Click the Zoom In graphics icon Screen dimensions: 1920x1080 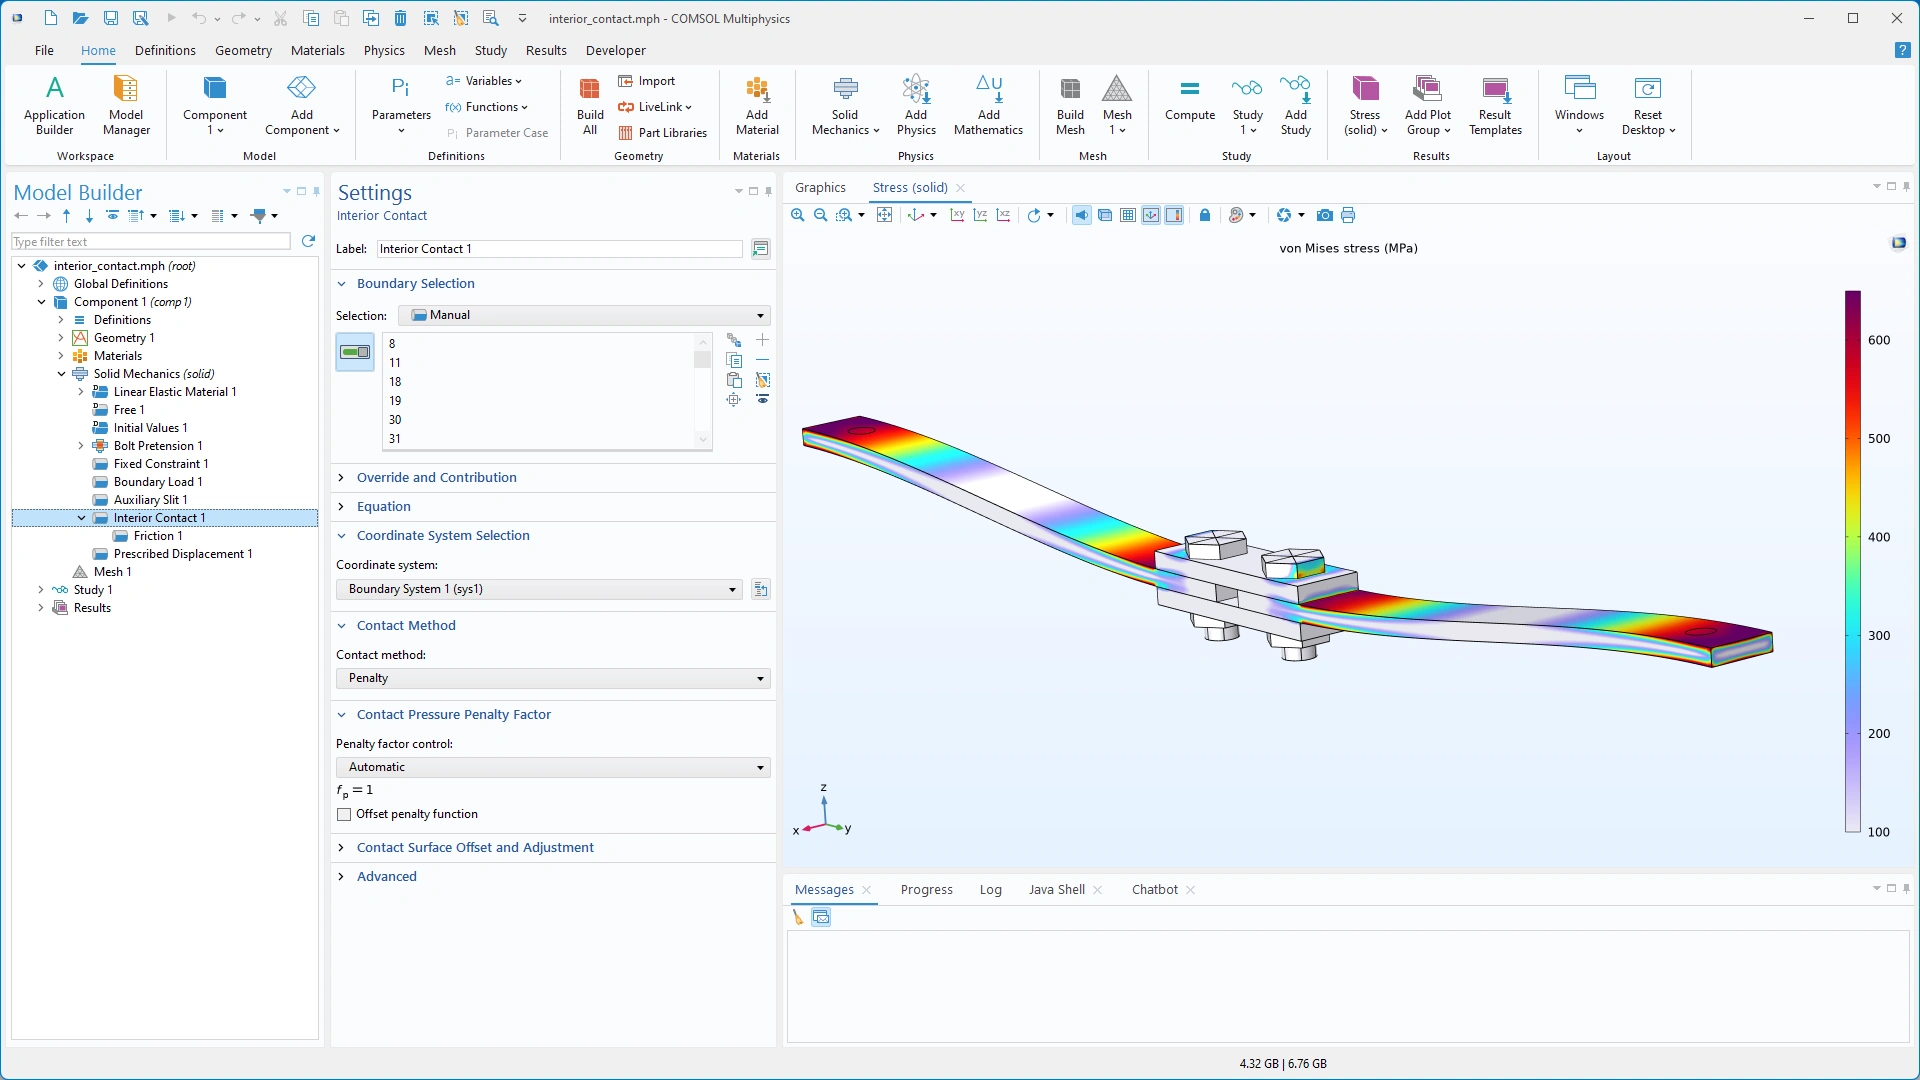[797, 215]
